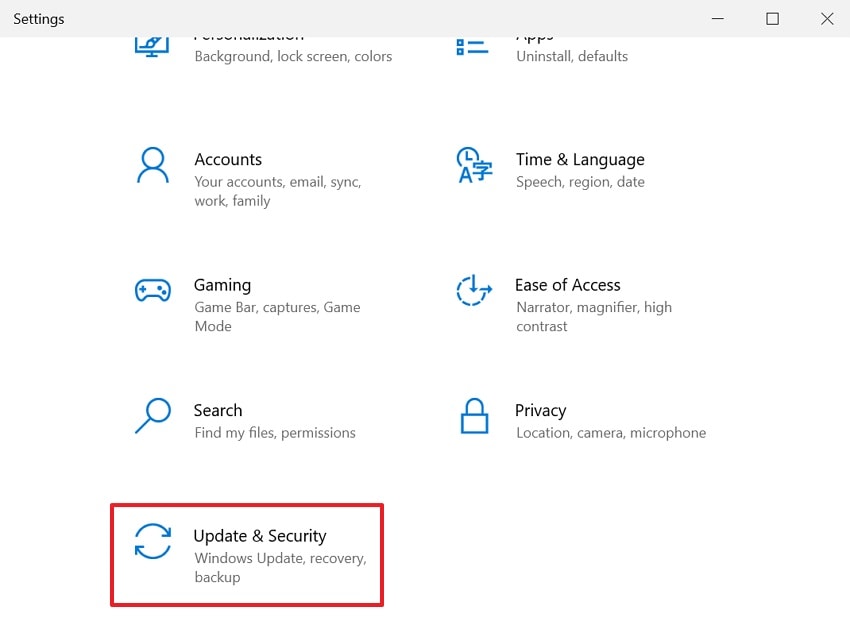Click the Search magnifier icon

[152, 416]
